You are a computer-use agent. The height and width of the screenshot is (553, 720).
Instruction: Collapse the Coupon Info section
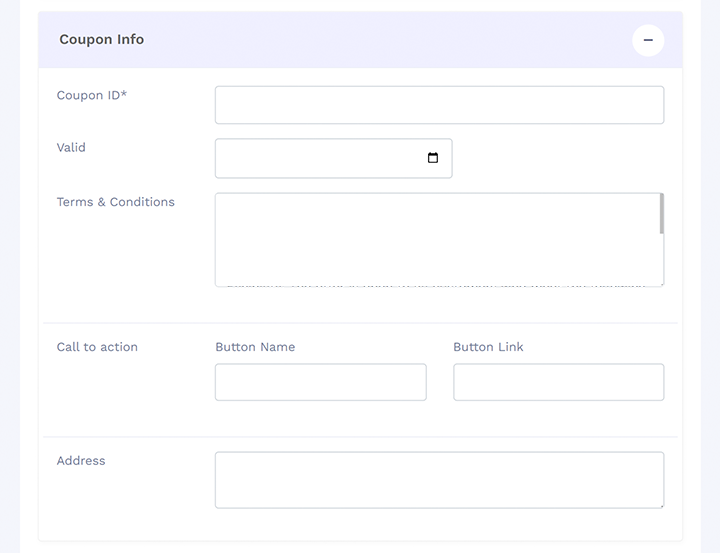click(x=648, y=40)
